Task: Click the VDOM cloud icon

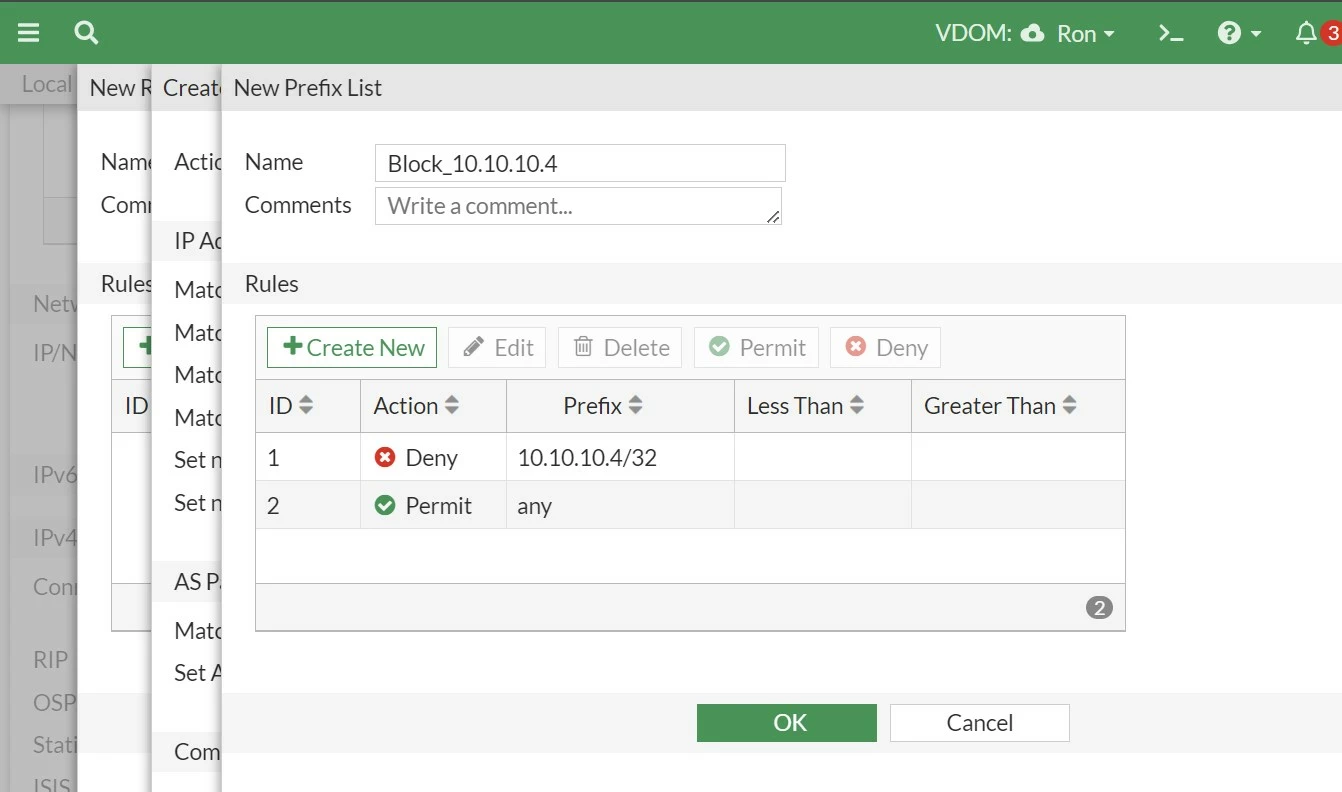Action: [x=1031, y=33]
